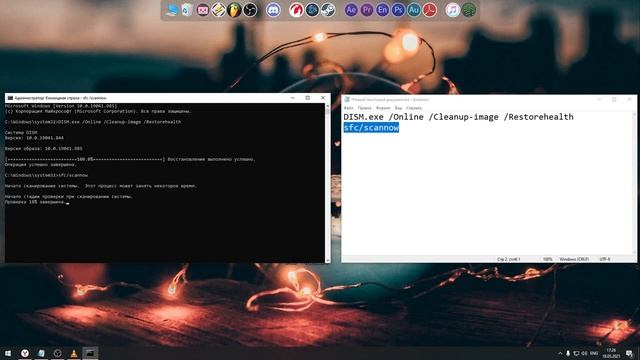Click the UTF-8 encoding status entry

[x=605, y=259]
